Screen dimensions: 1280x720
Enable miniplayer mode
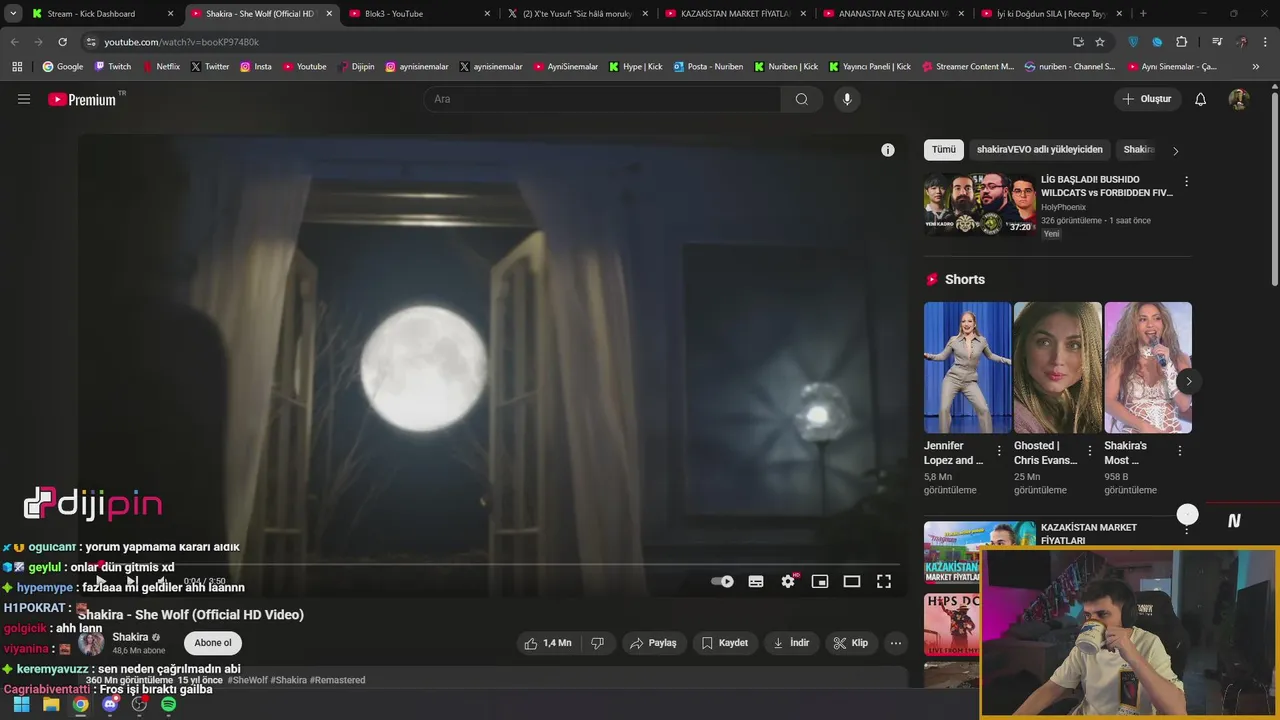click(820, 581)
